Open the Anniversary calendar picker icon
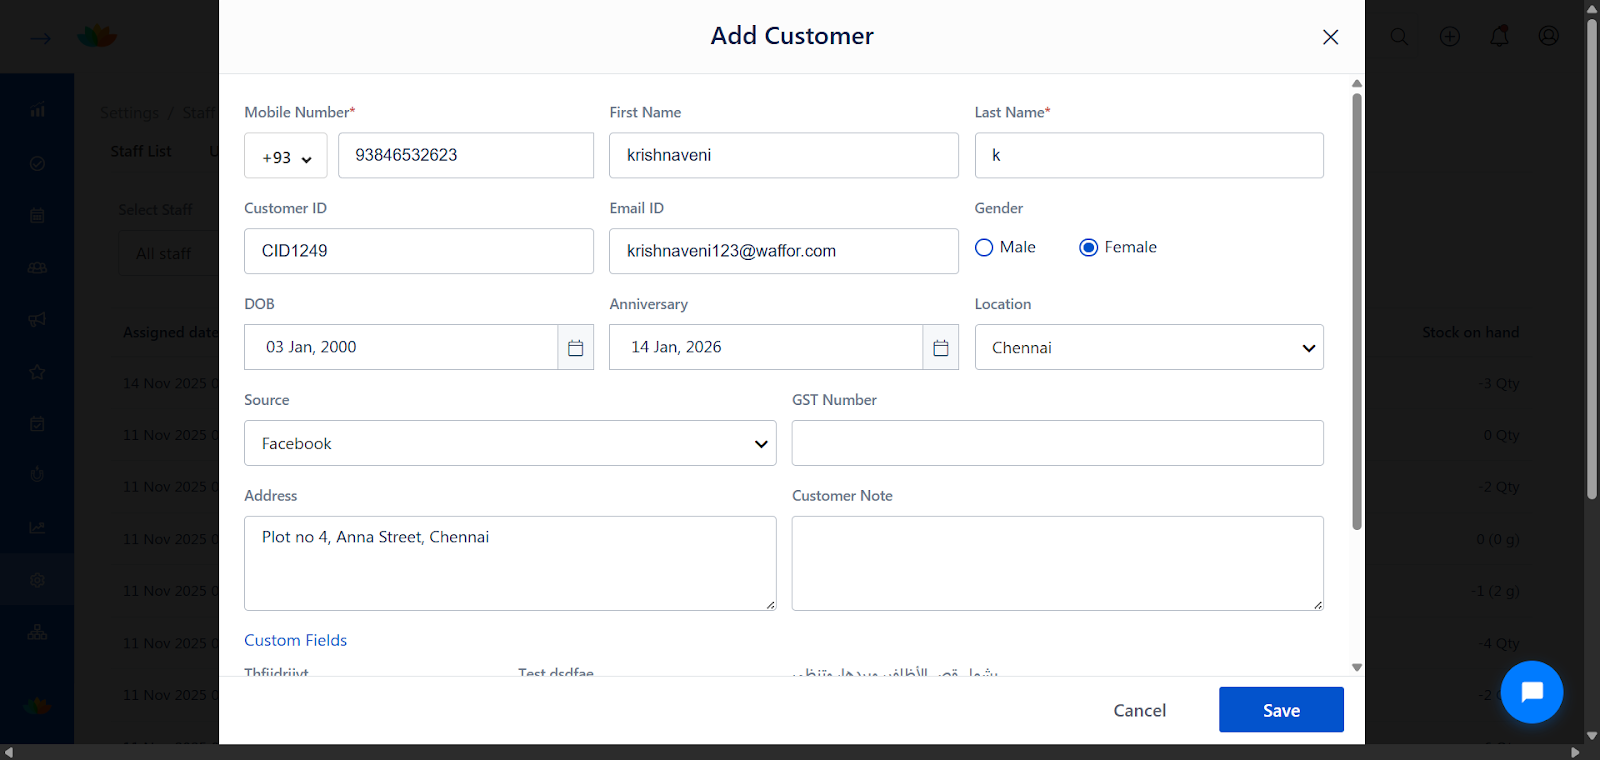The image size is (1600, 760). pyautogui.click(x=941, y=347)
